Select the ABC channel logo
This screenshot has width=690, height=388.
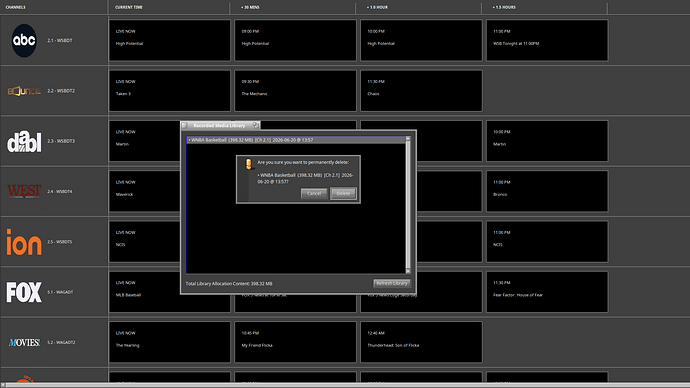tap(24, 40)
